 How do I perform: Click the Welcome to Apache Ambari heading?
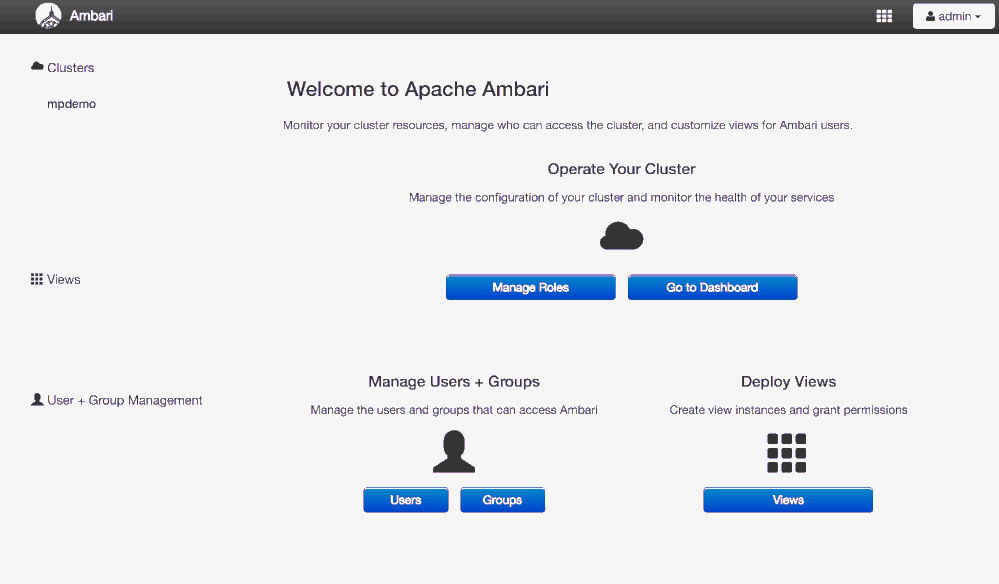tap(417, 89)
